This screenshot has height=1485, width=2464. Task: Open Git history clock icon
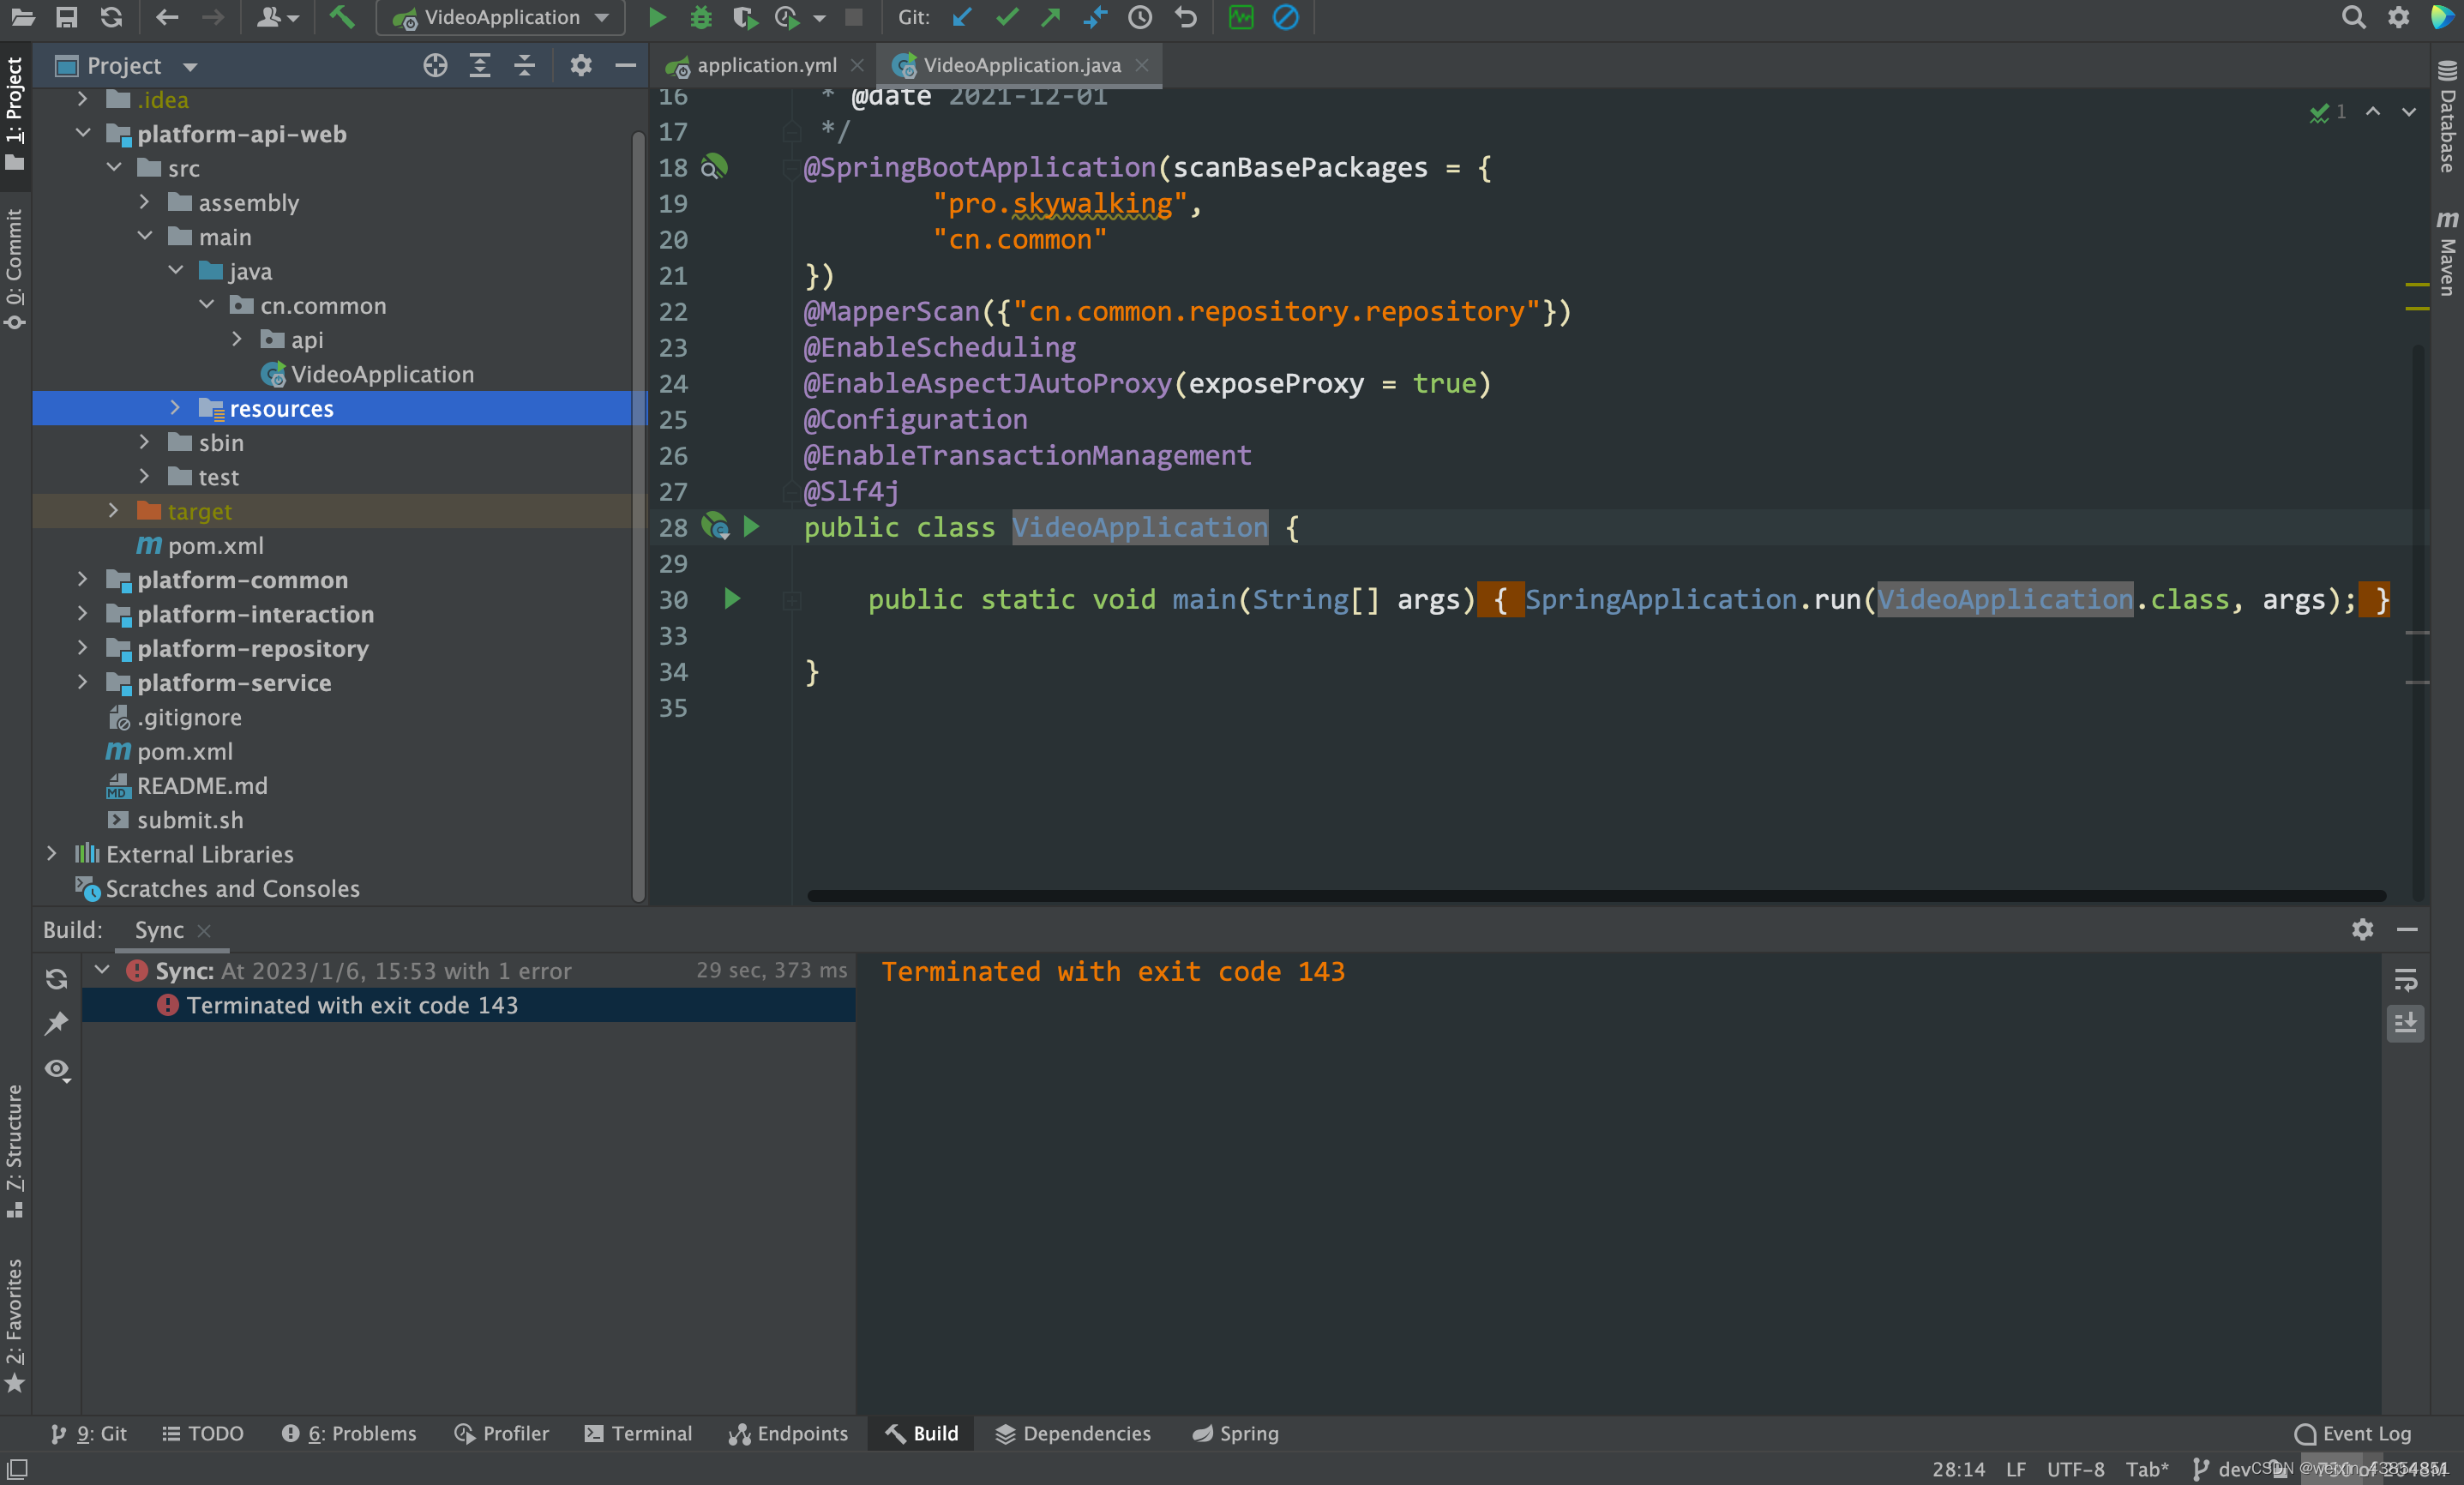(1140, 17)
